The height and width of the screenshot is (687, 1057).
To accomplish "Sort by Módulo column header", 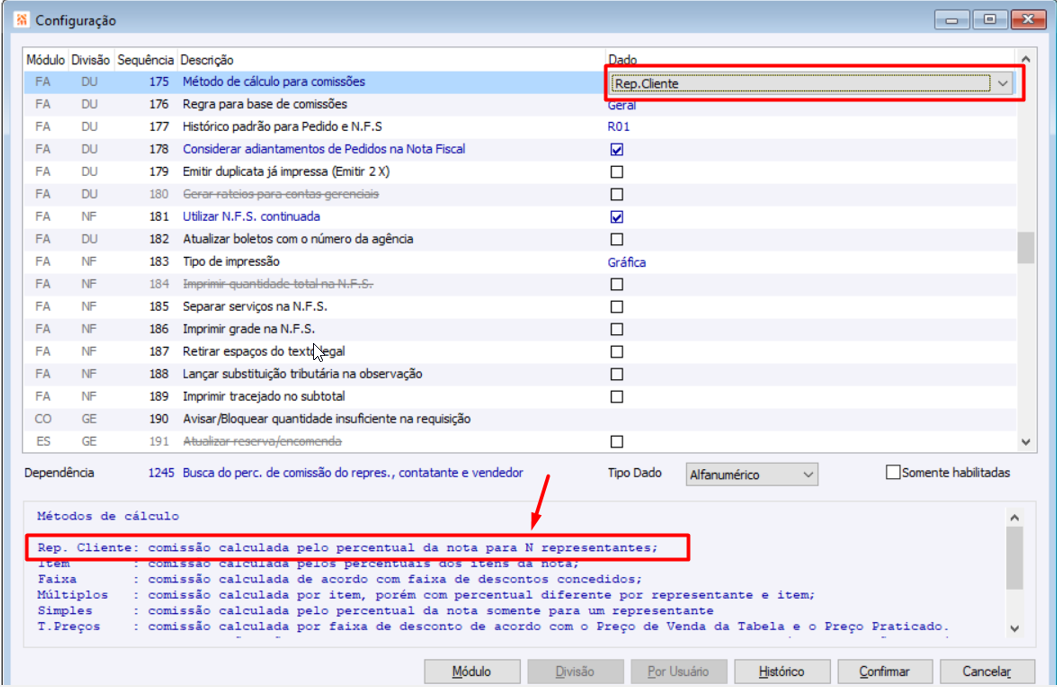I will 46,60.
